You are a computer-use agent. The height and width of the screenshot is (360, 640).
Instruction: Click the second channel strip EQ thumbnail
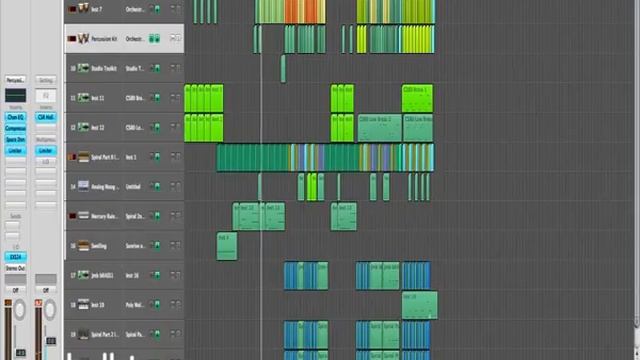(x=46, y=96)
